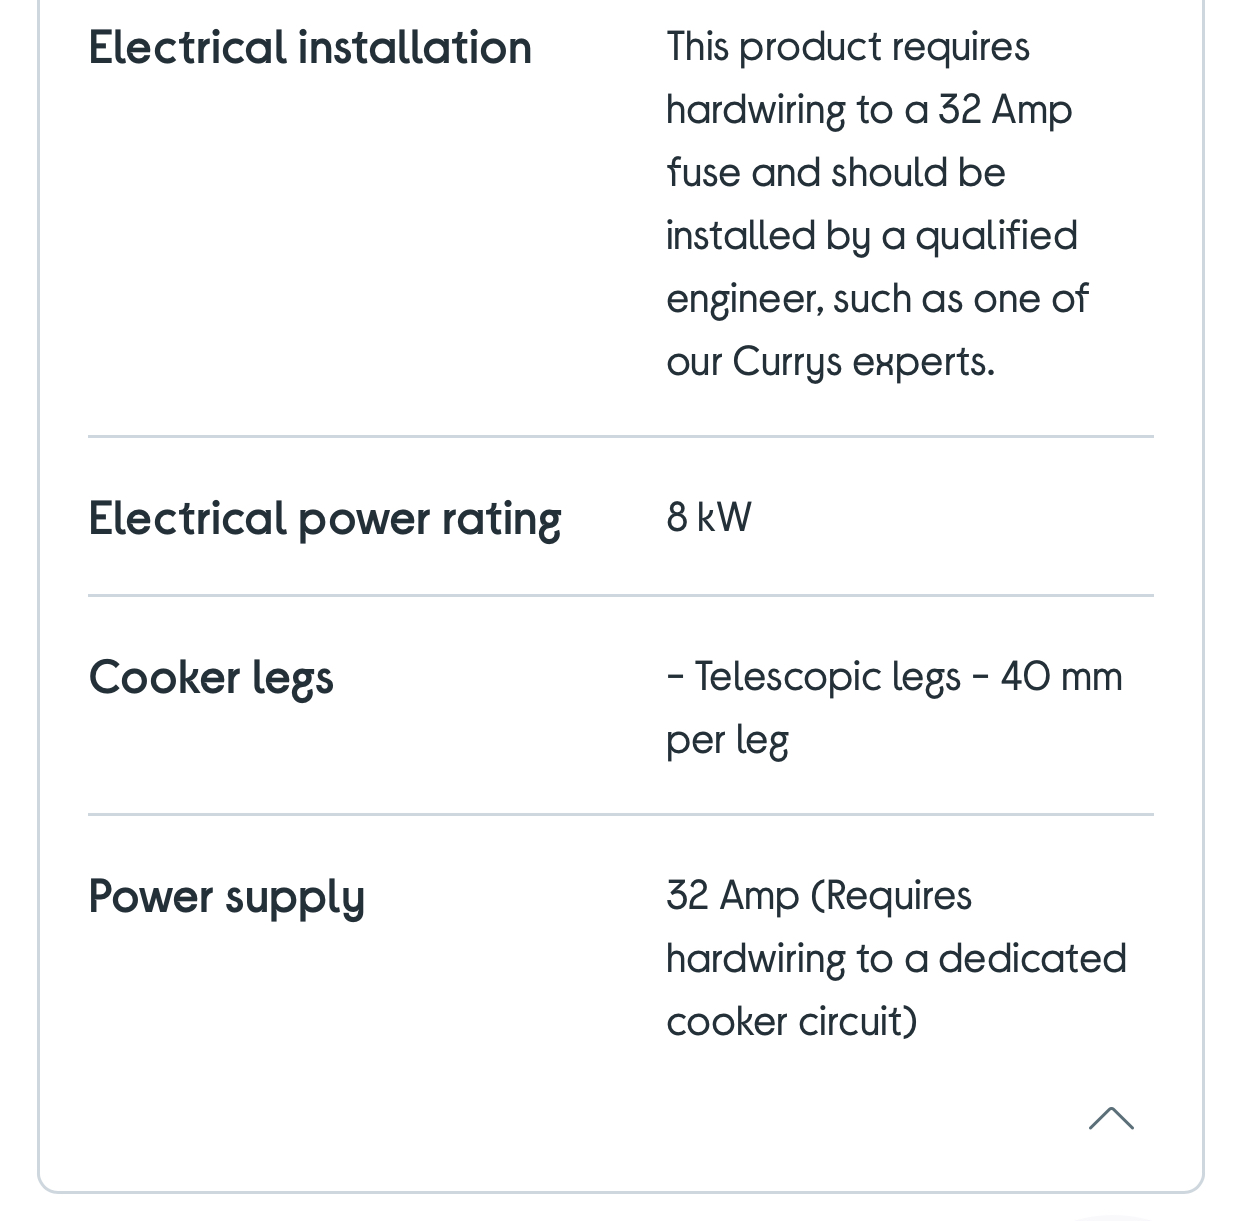Click the '40 mm' measurement text

click(1061, 677)
